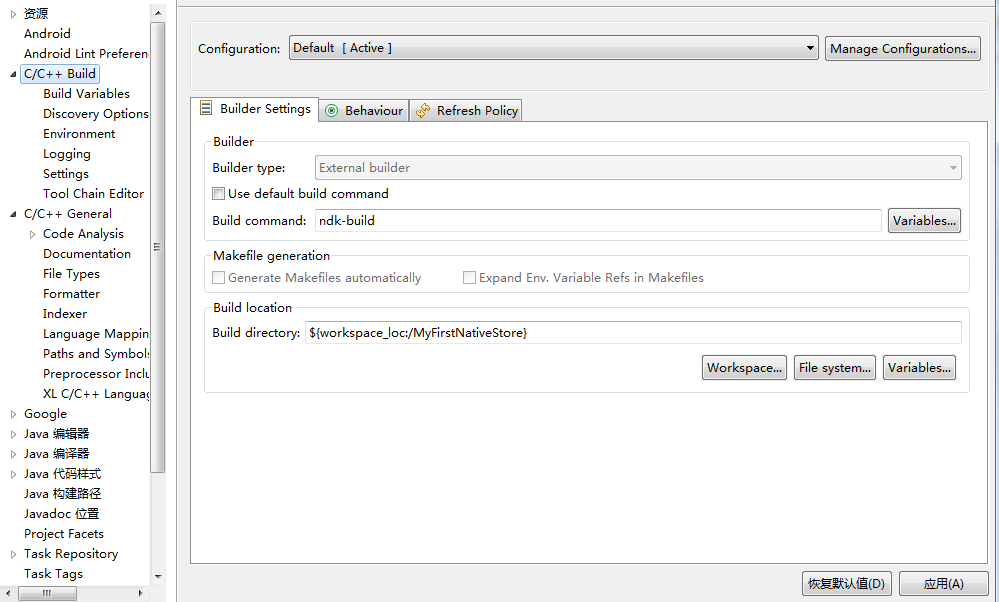Open the Configuration dropdown
Viewport: 999px width, 602px height.
click(554, 48)
